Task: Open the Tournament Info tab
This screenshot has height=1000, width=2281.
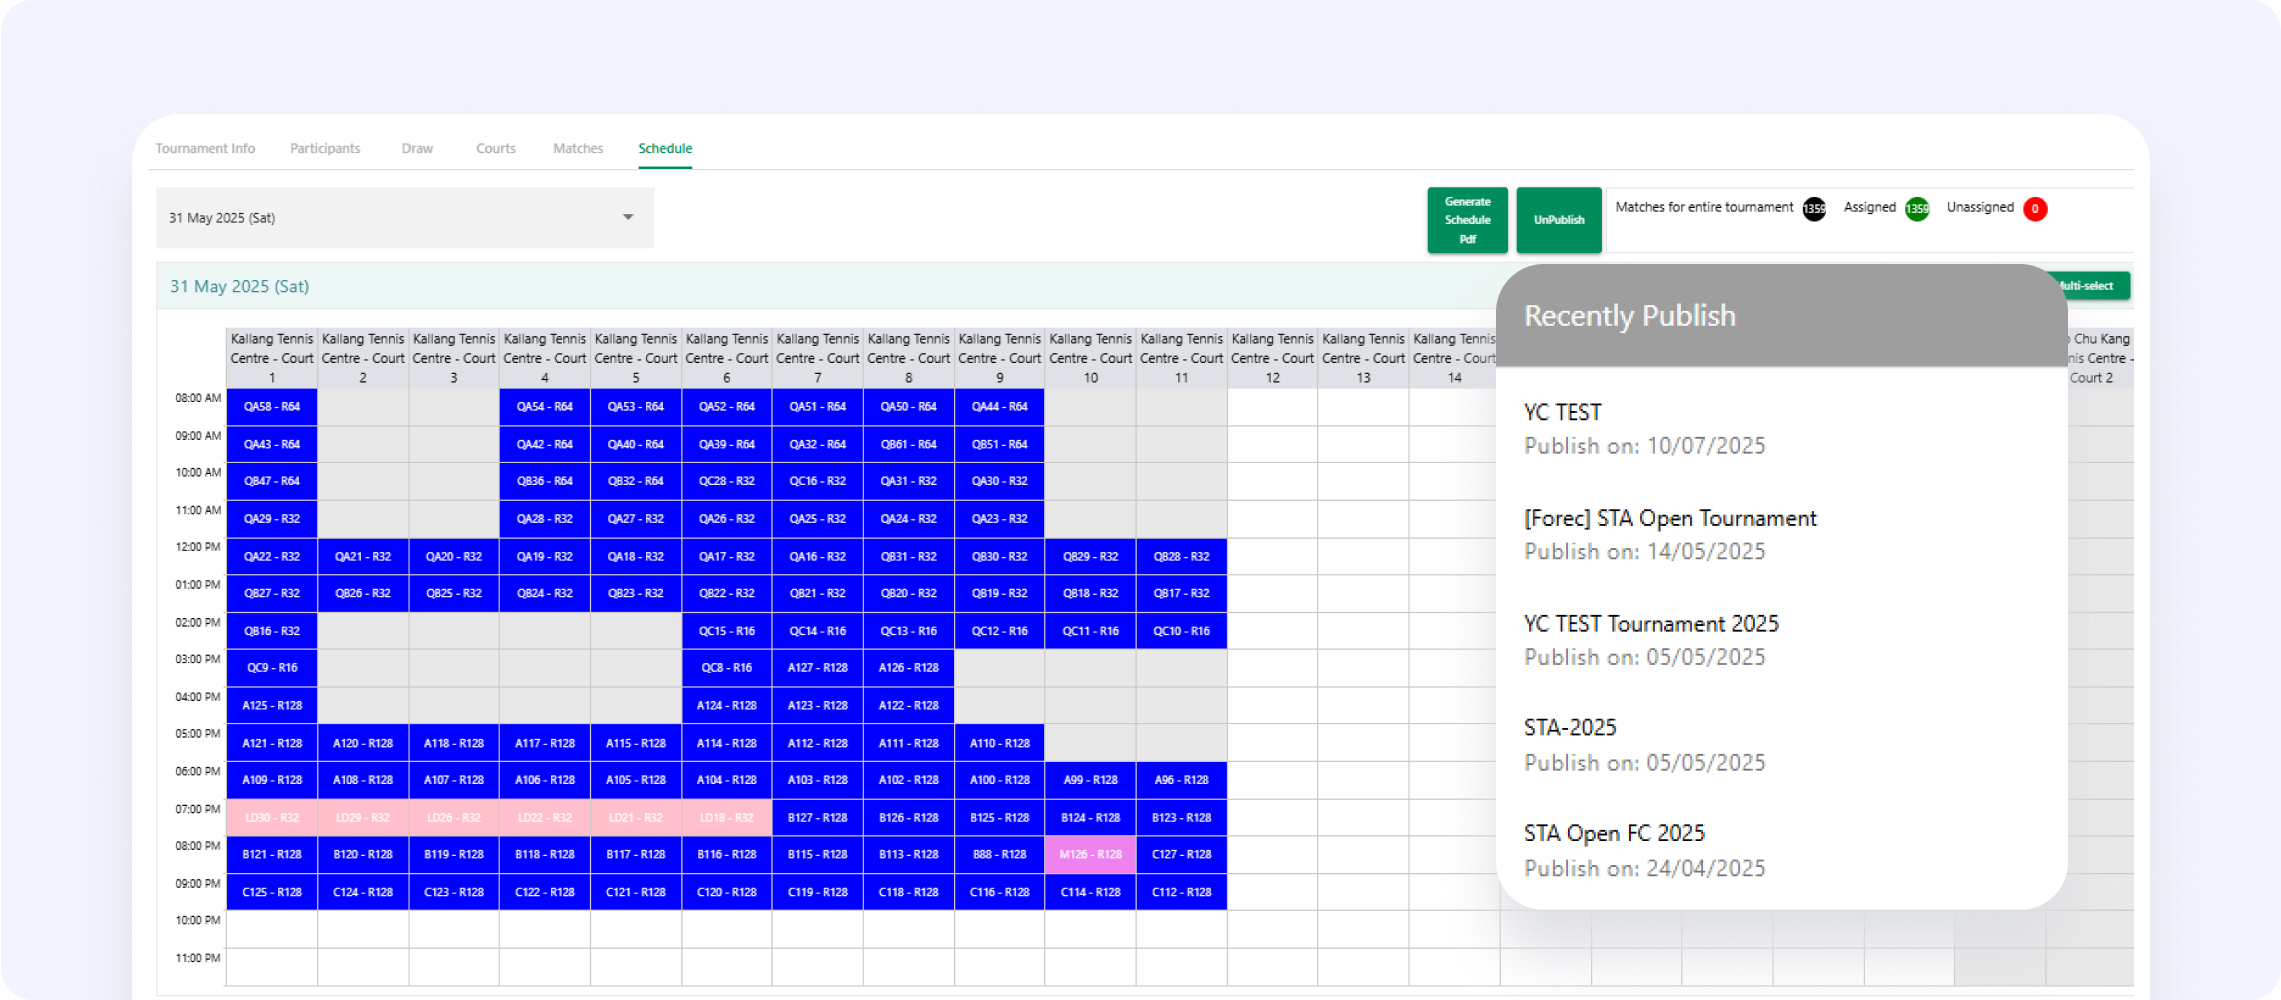Action: click(205, 148)
